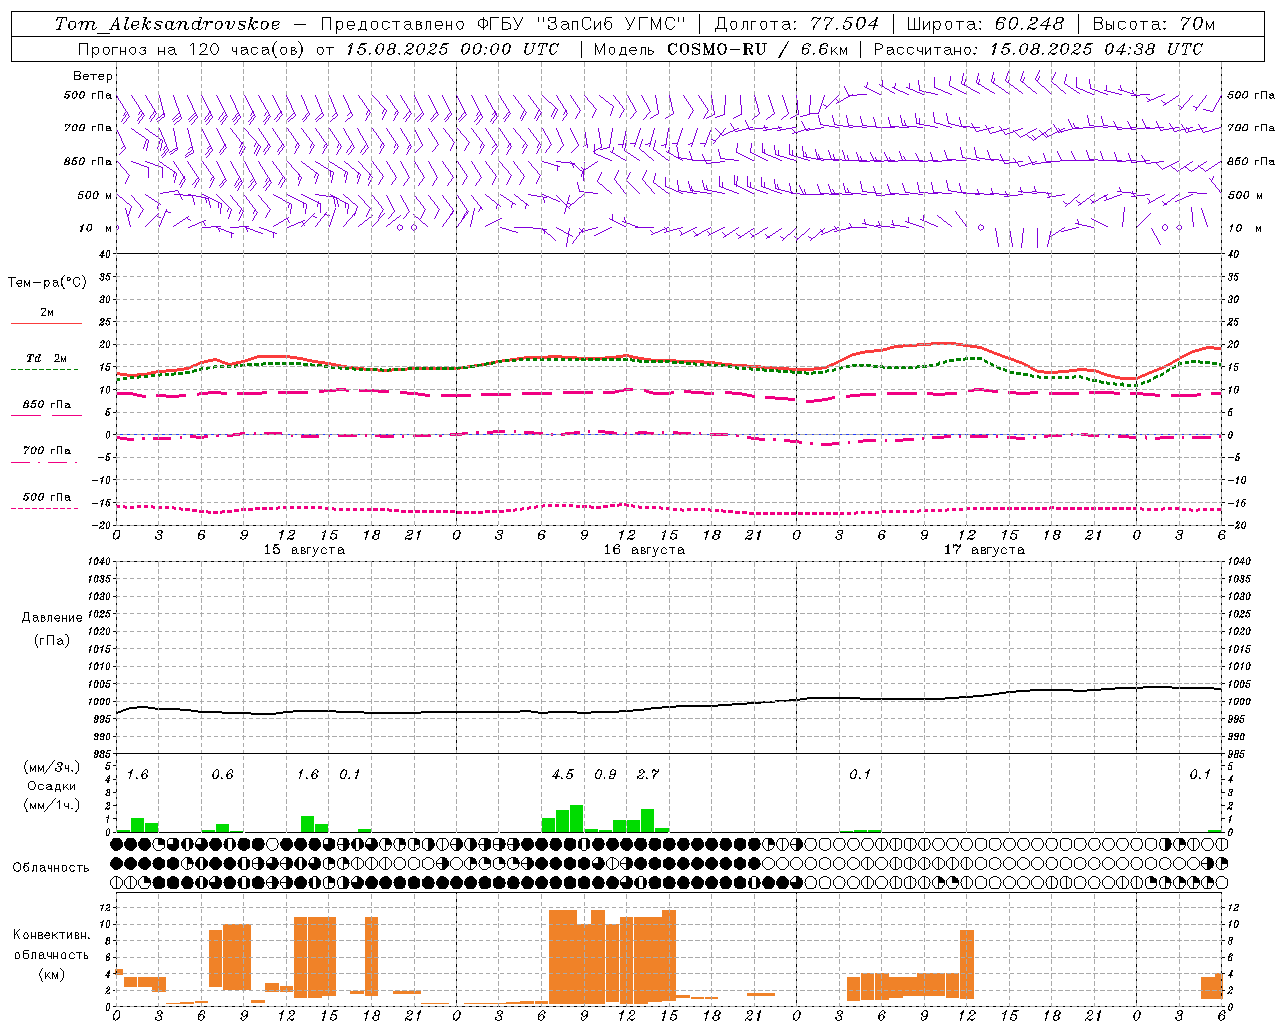Click the precipitation total 4.5
The width and height of the screenshot is (1280, 1024).
(x=563, y=774)
